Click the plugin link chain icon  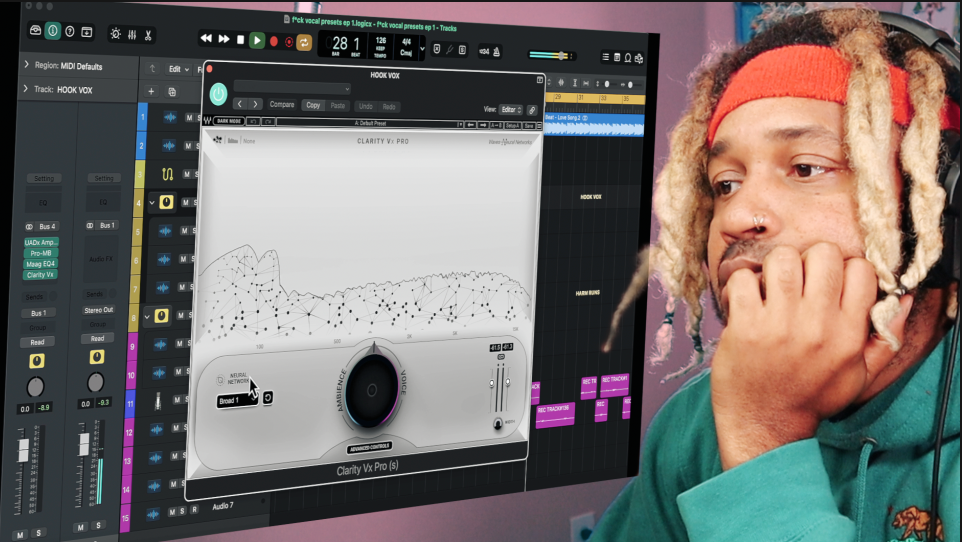coord(532,110)
